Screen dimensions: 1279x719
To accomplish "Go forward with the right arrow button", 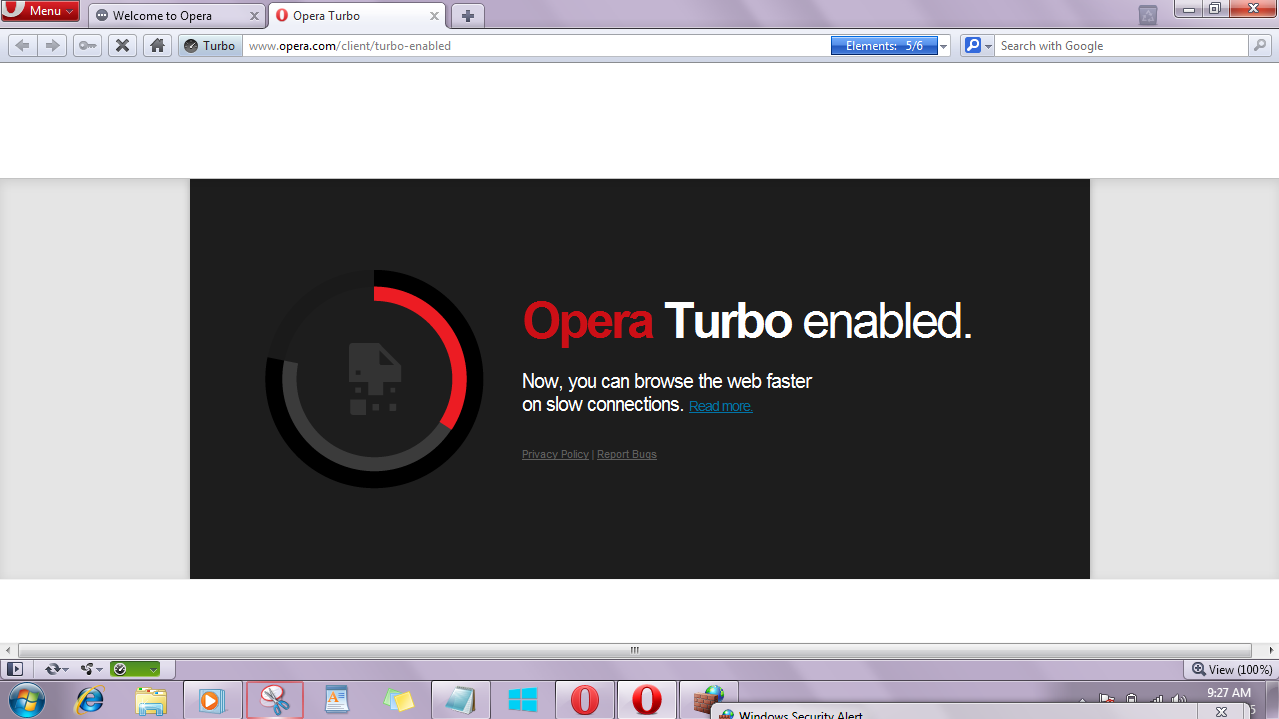I will pyautogui.click(x=53, y=46).
